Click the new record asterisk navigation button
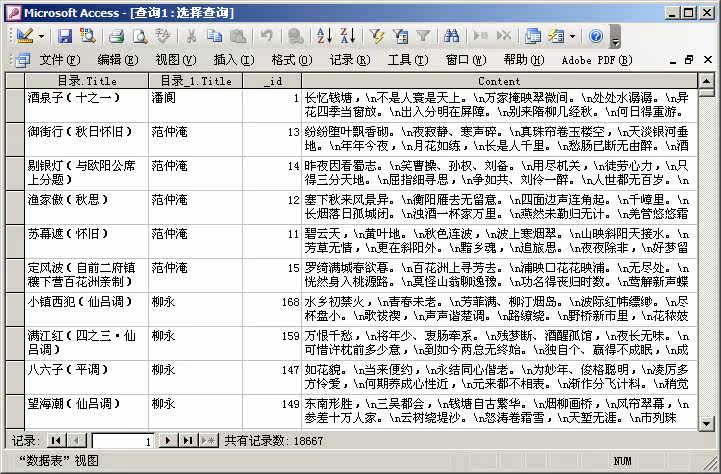This screenshot has height=474, width=721. 208,440
